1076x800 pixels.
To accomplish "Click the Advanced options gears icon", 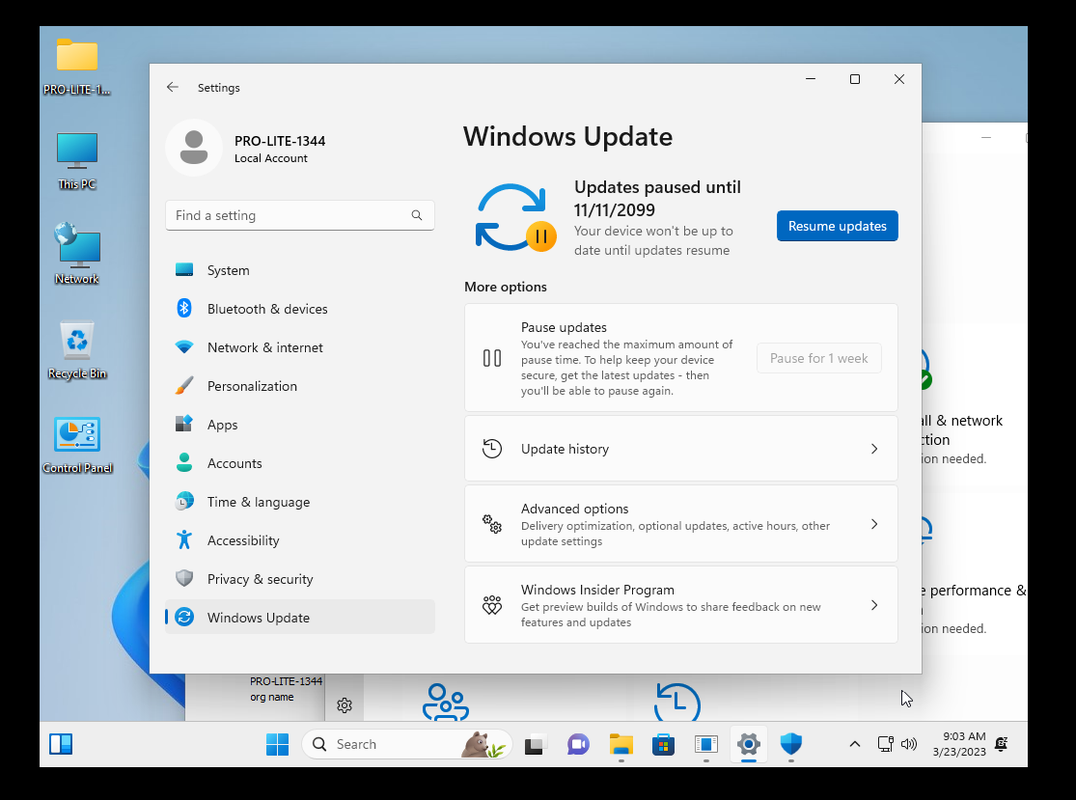I will [x=492, y=524].
